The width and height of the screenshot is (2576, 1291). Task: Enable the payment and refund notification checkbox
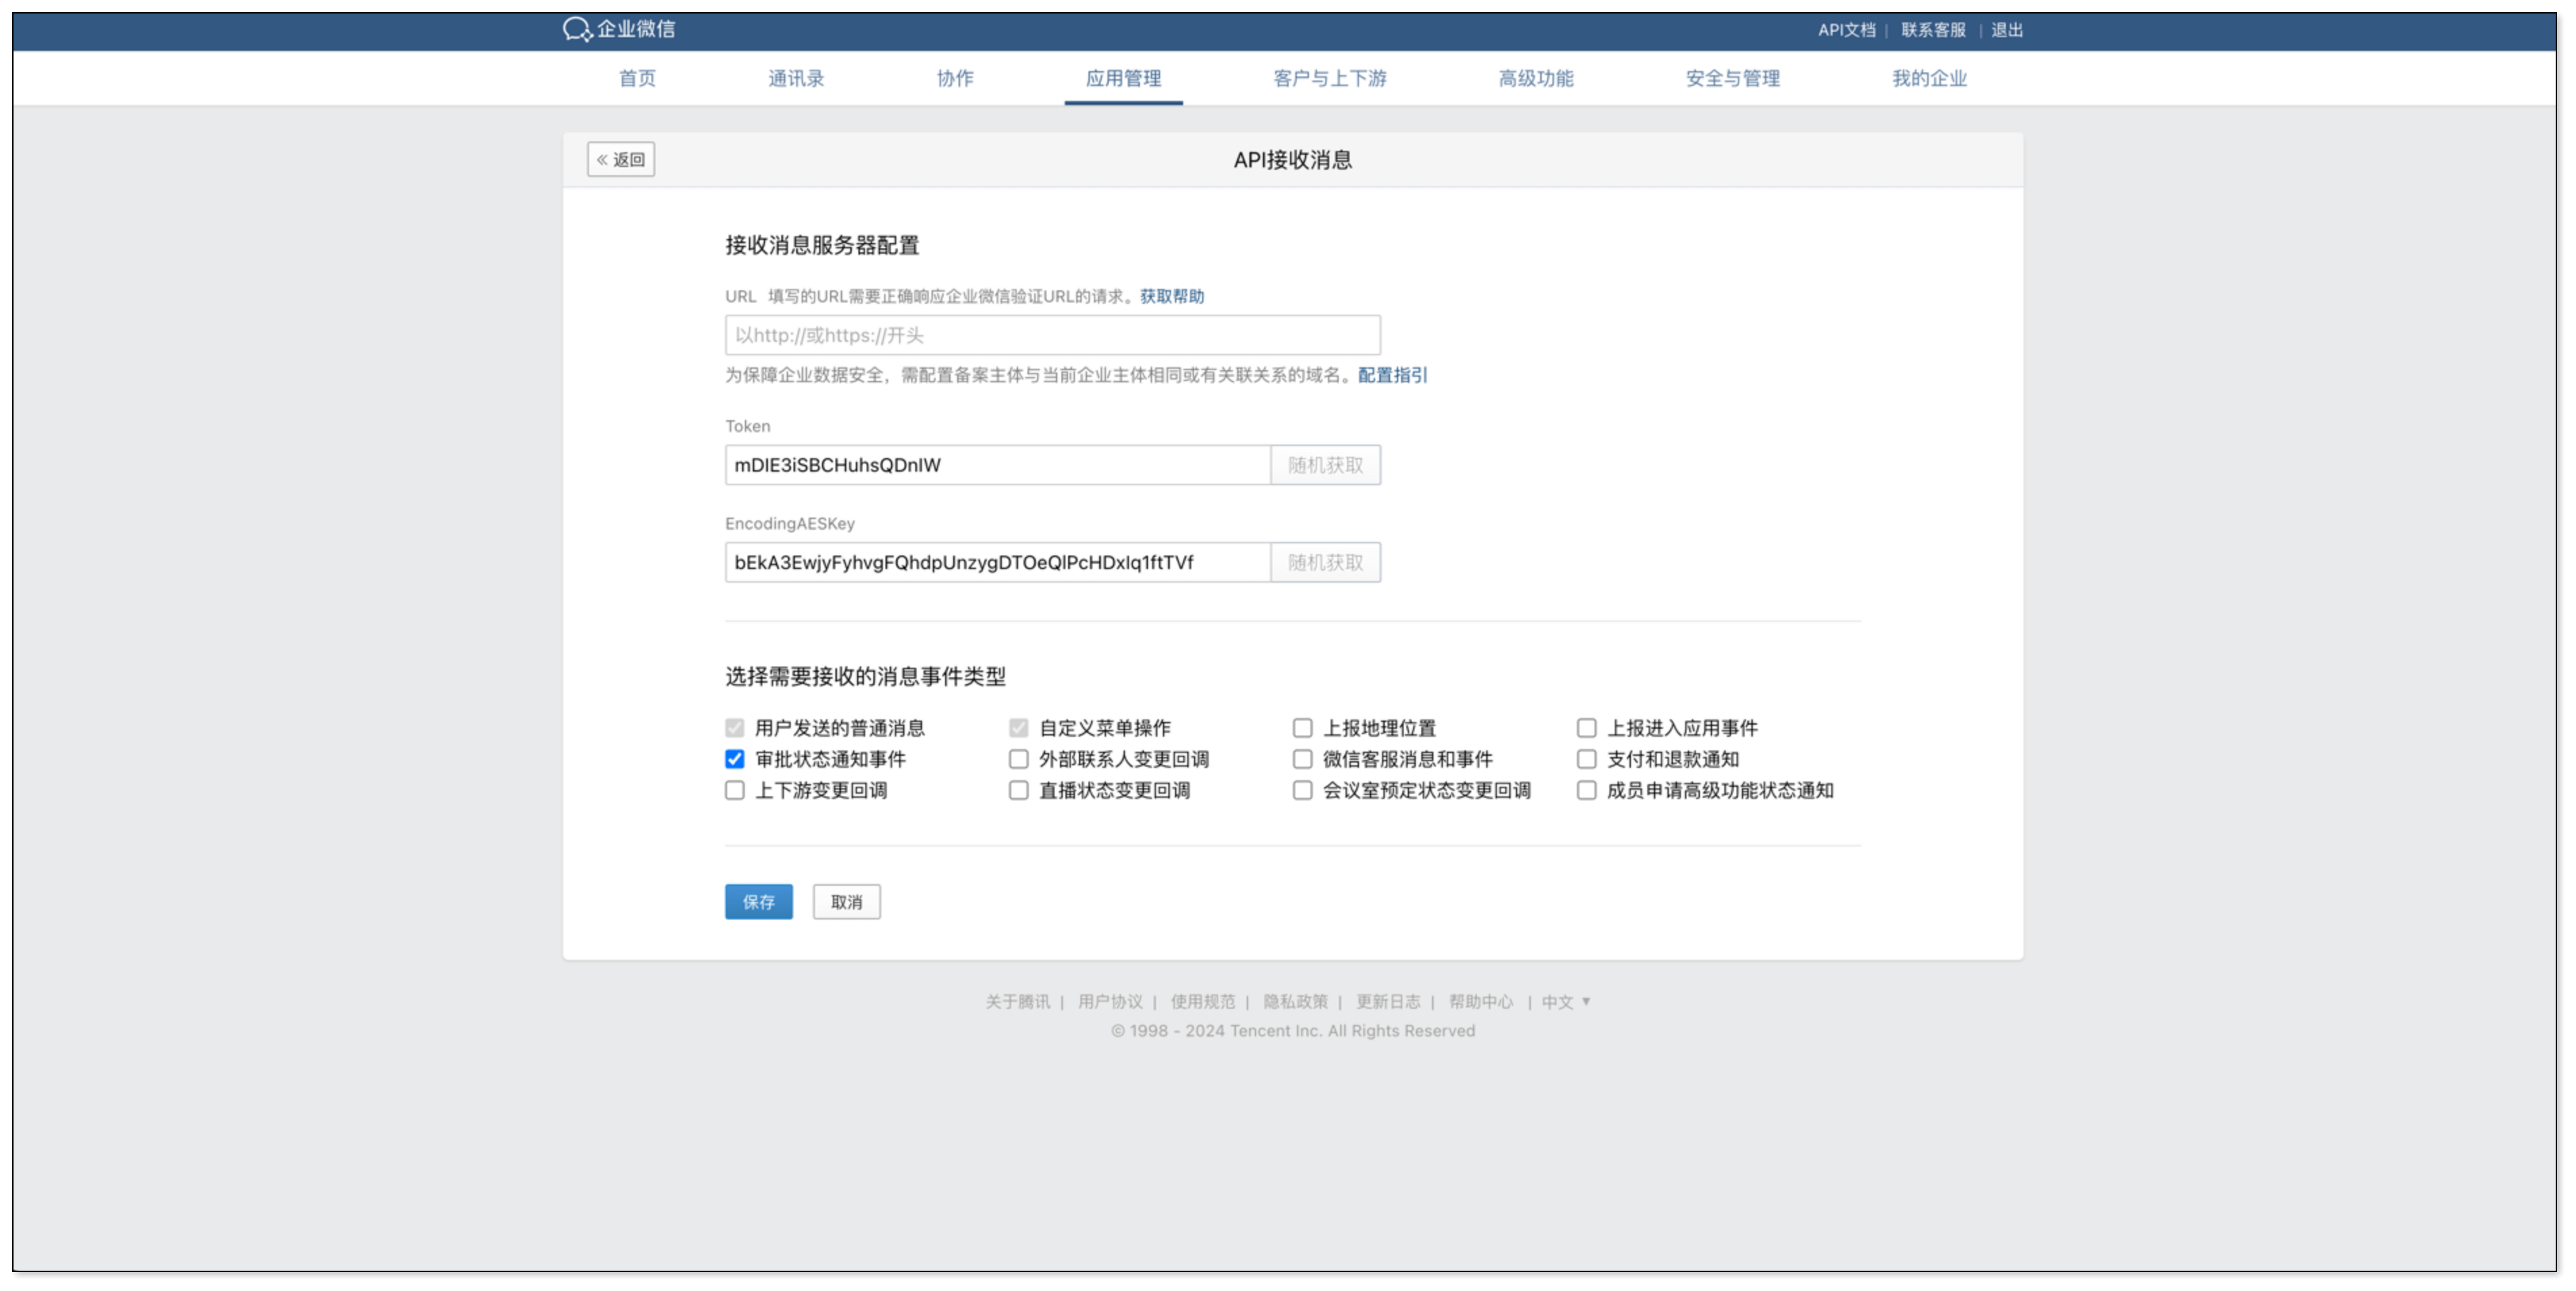click(x=1586, y=759)
